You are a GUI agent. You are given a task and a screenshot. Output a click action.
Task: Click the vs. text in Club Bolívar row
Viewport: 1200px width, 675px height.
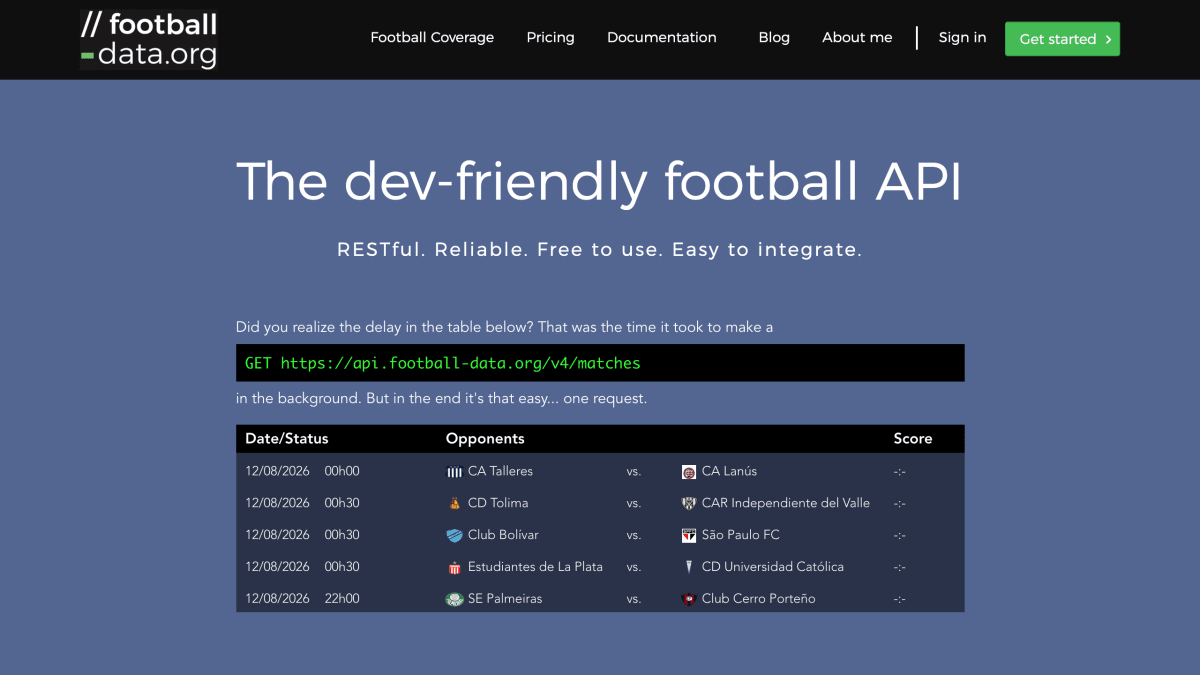pos(634,535)
